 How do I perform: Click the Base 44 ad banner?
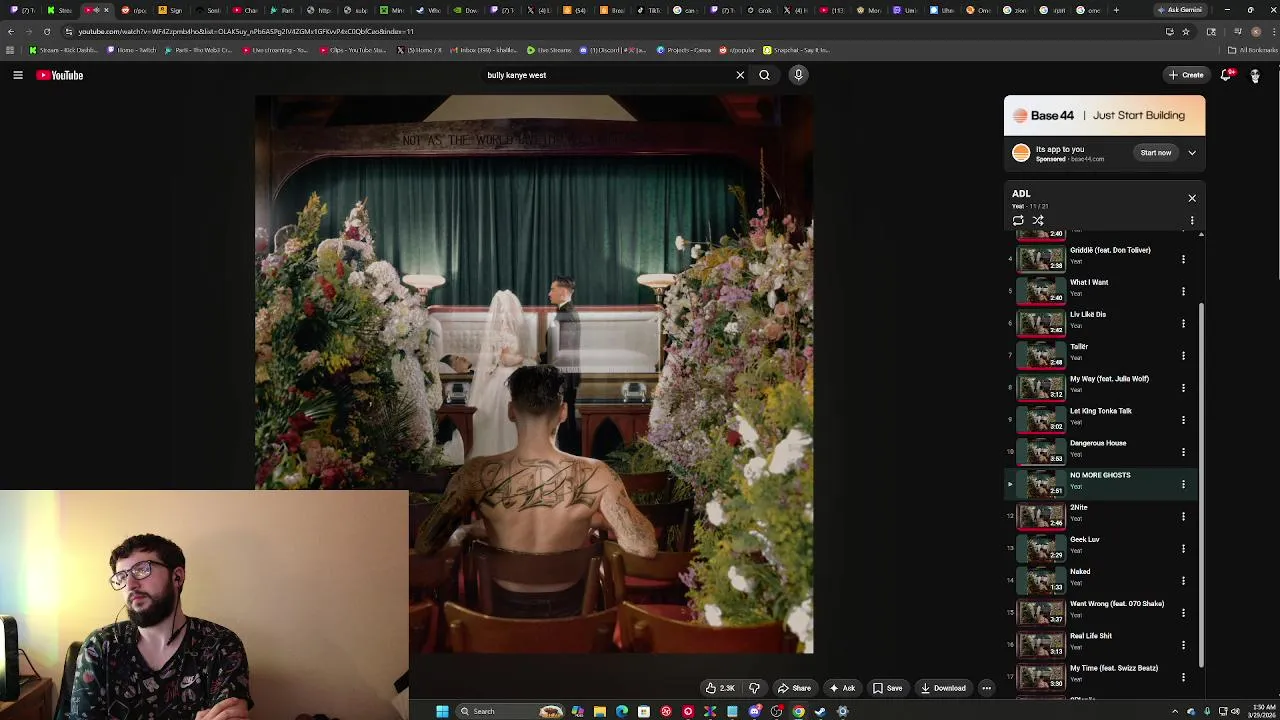point(1104,116)
